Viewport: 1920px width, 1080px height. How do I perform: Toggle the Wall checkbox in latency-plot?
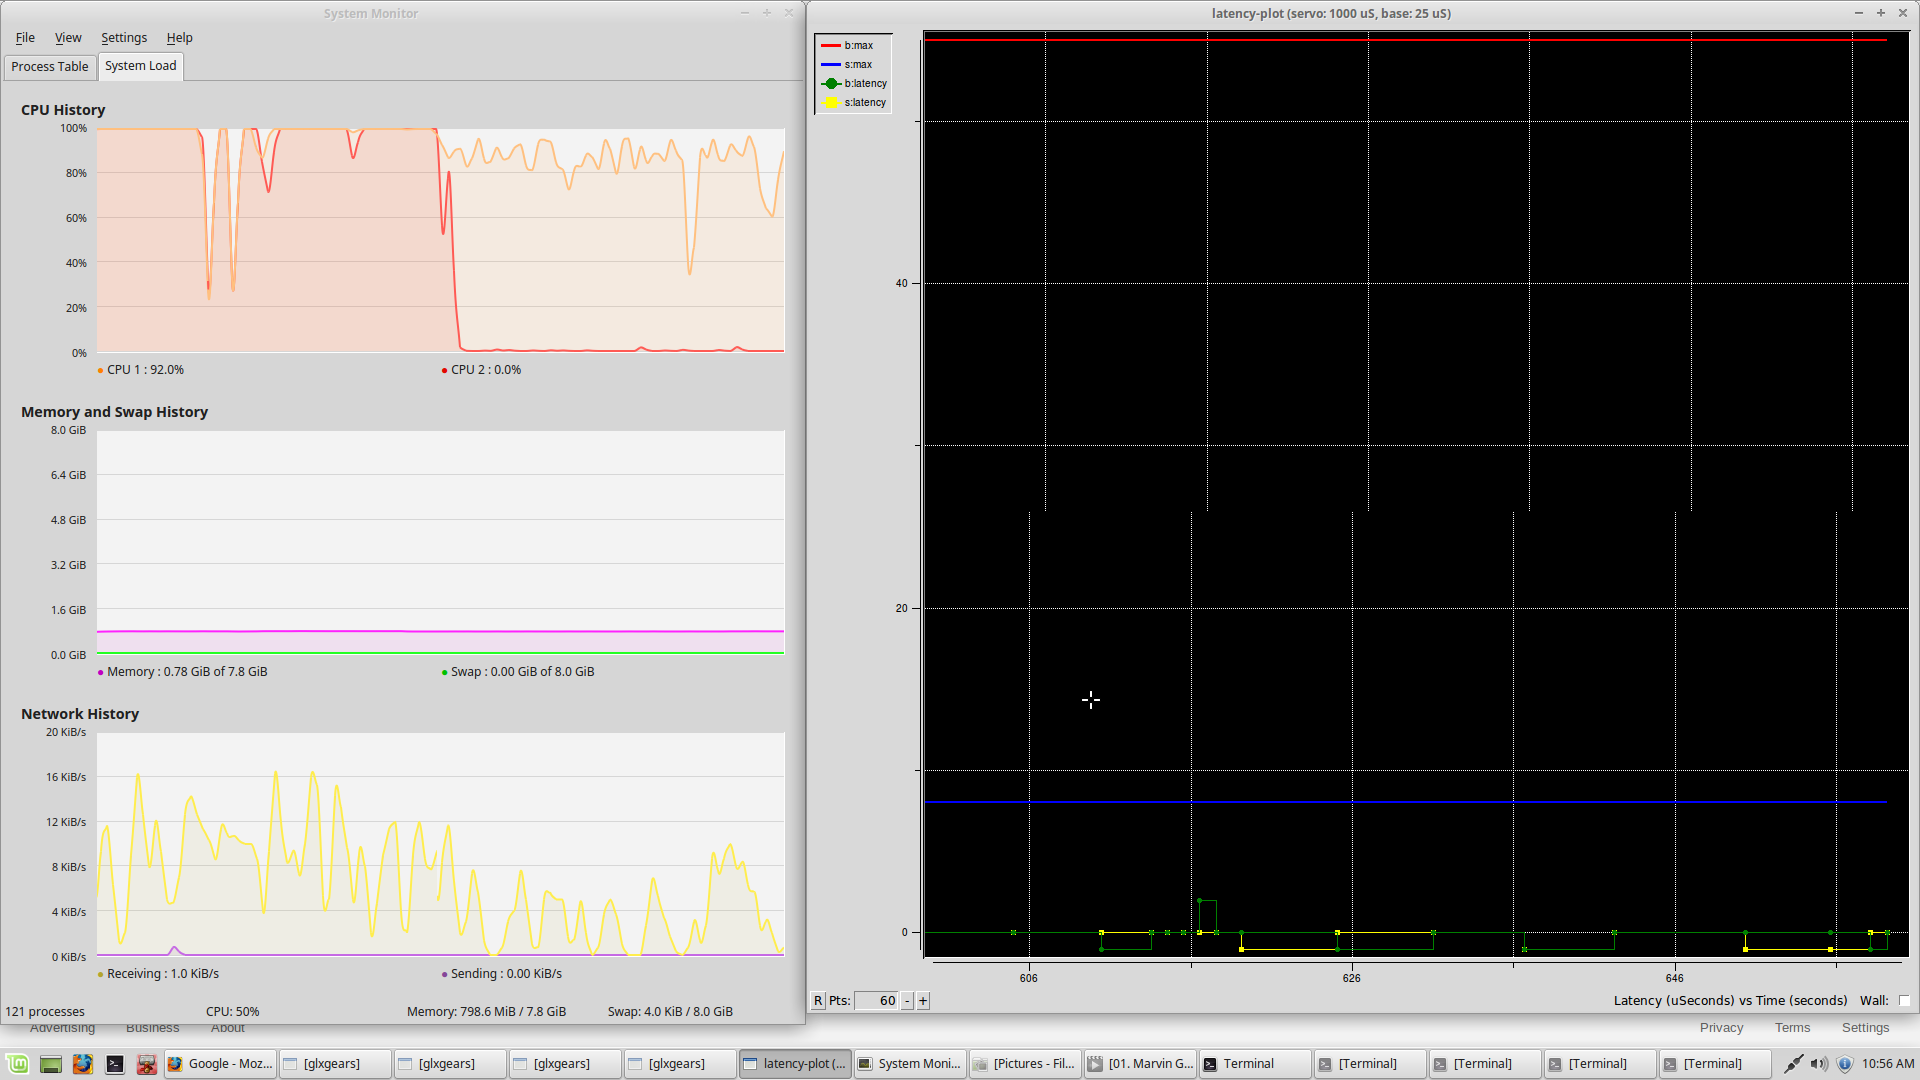pyautogui.click(x=1904, y=1001)
